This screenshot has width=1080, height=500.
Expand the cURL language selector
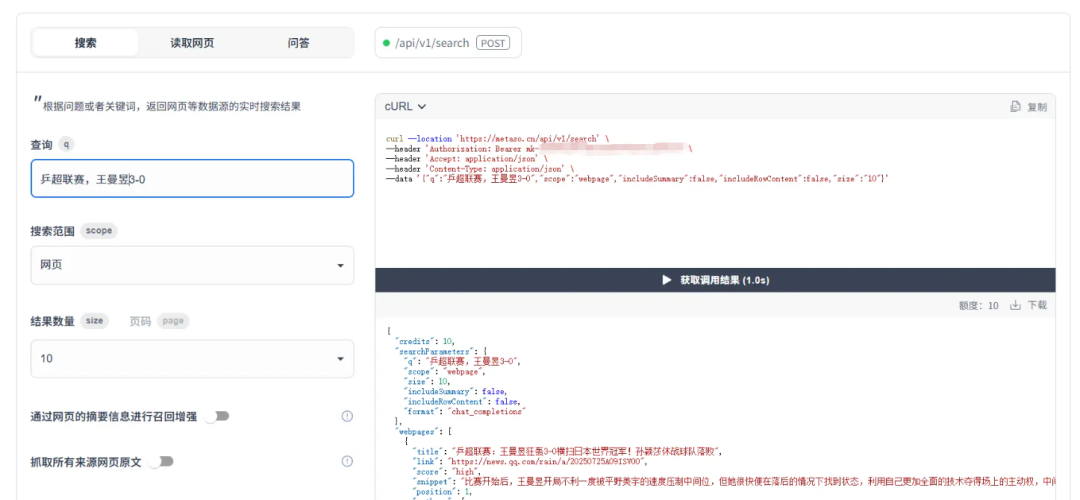(x=405, y=106)
